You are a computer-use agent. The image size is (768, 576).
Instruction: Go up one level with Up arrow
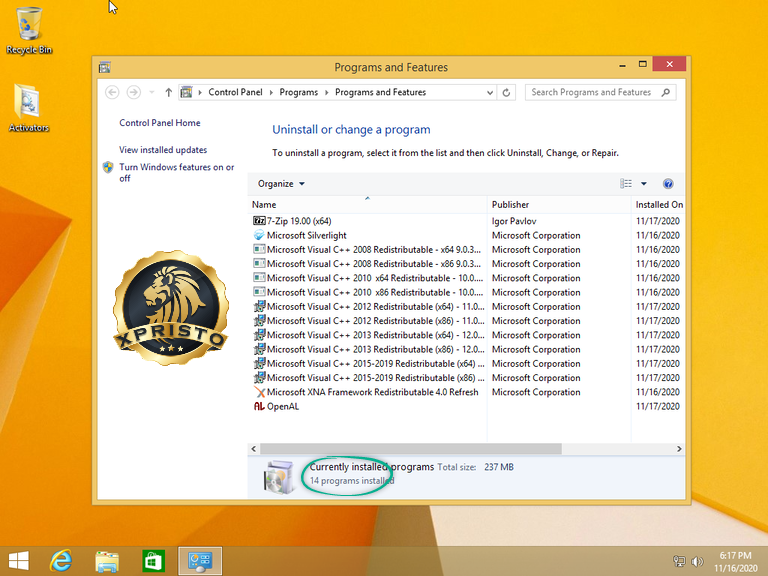point(168,92)
